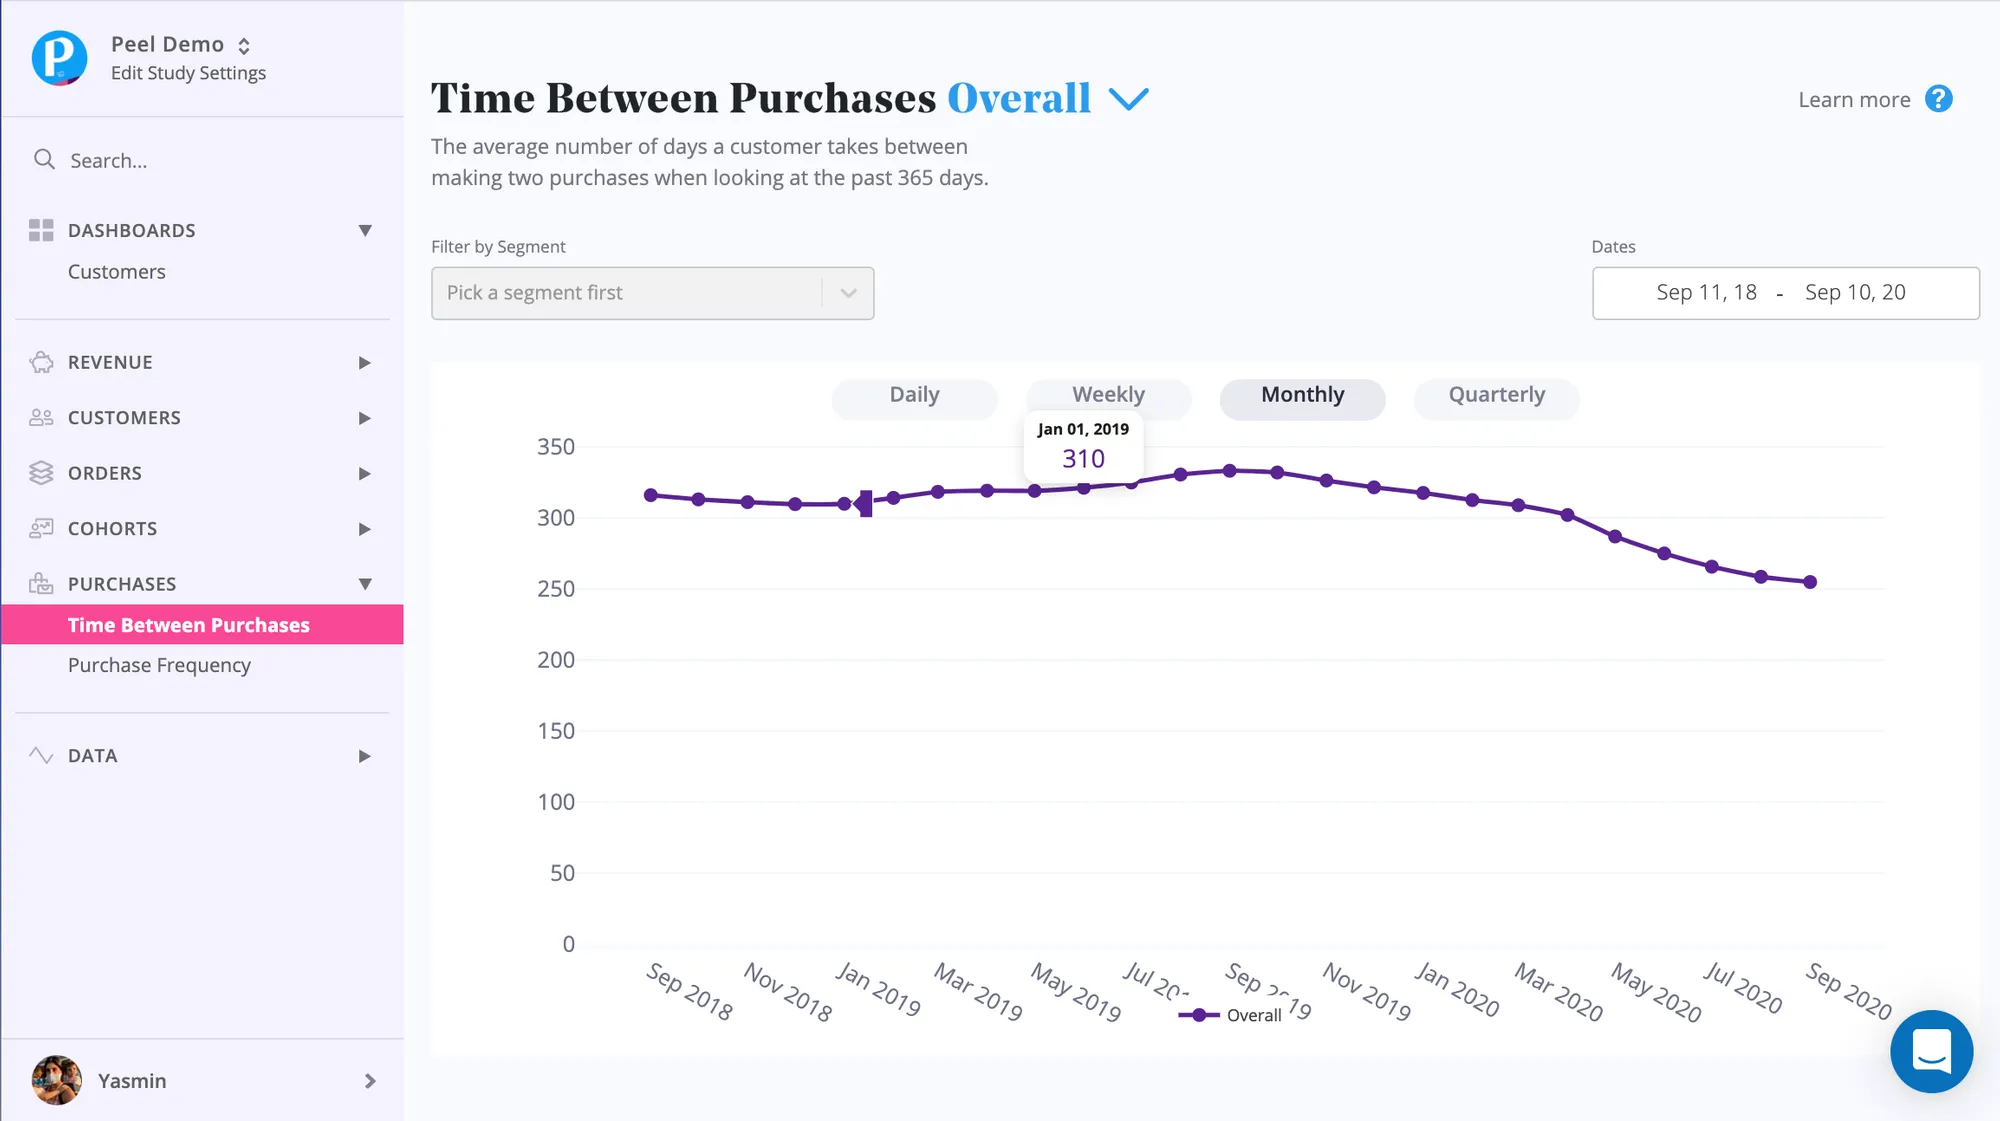
Task: Open the Customers dashboard item
Action: (x=117, y=272)
